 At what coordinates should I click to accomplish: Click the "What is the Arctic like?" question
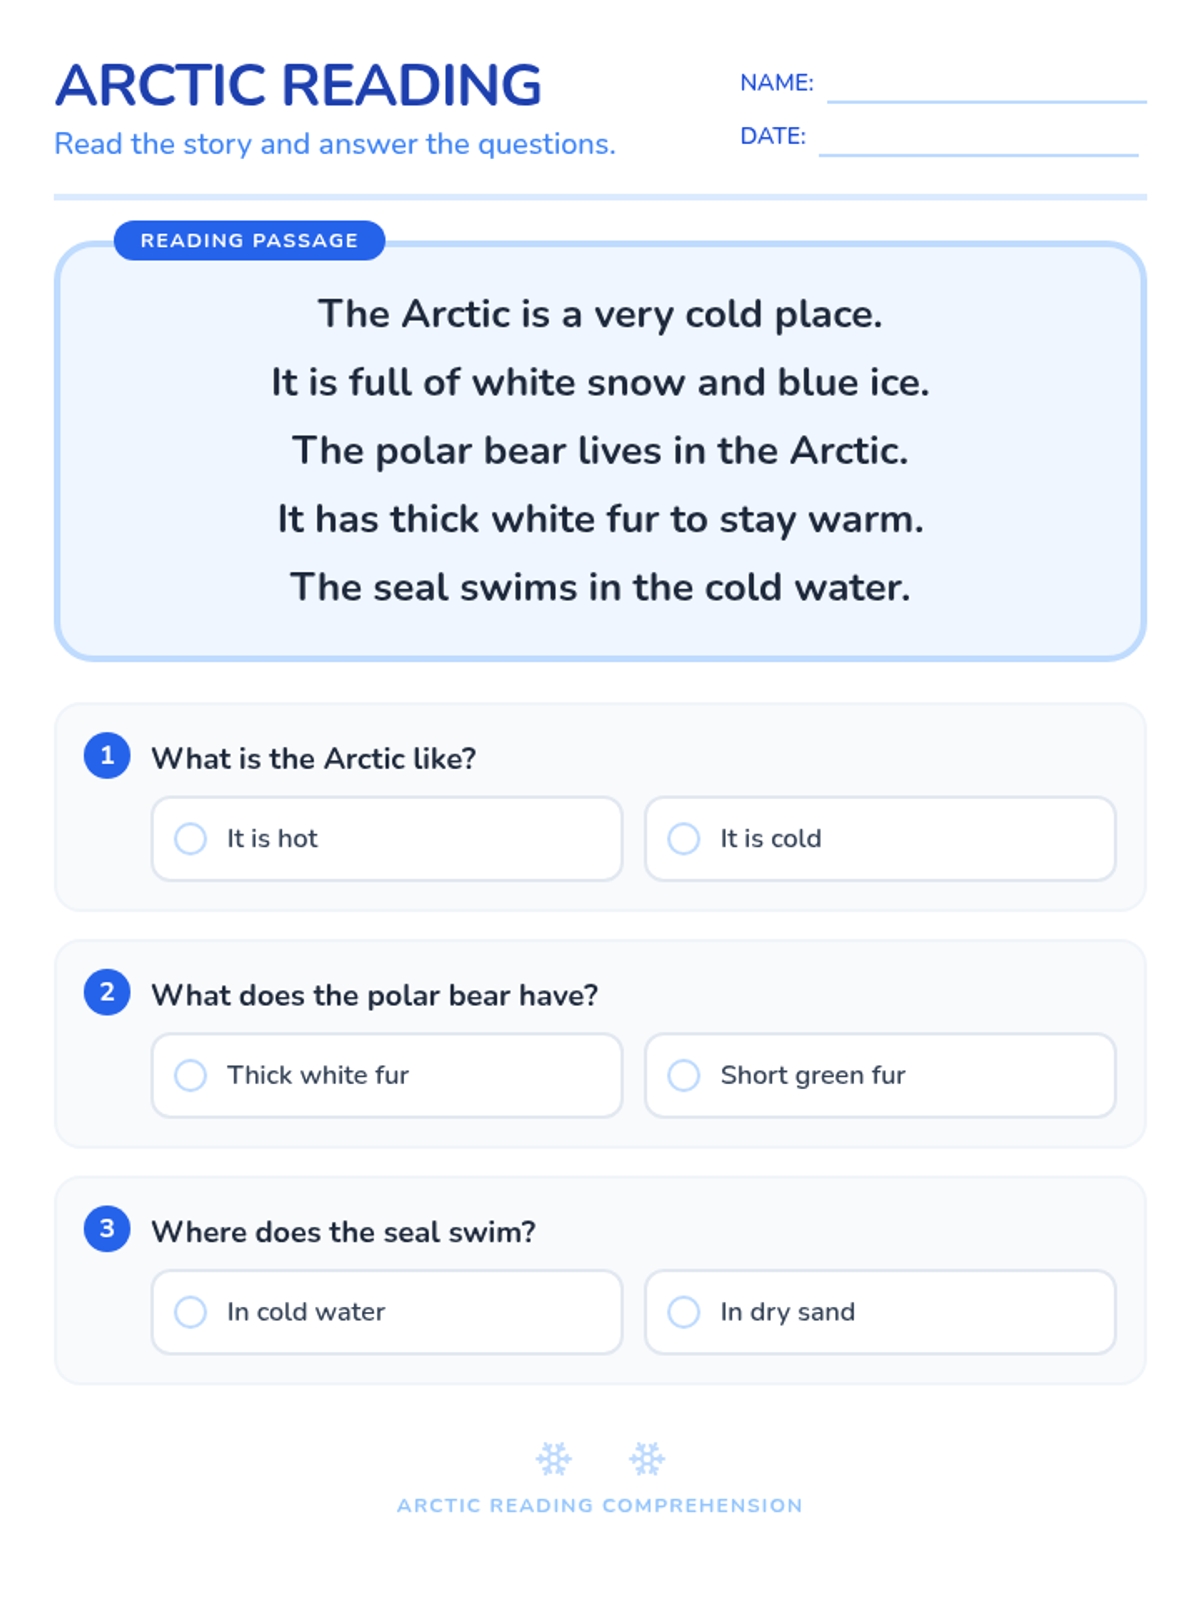click(313, 758)
